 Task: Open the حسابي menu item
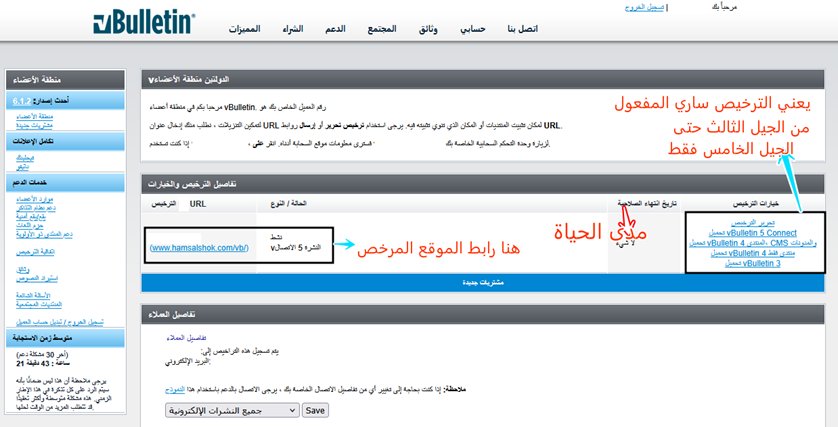(x=473, y=29)
